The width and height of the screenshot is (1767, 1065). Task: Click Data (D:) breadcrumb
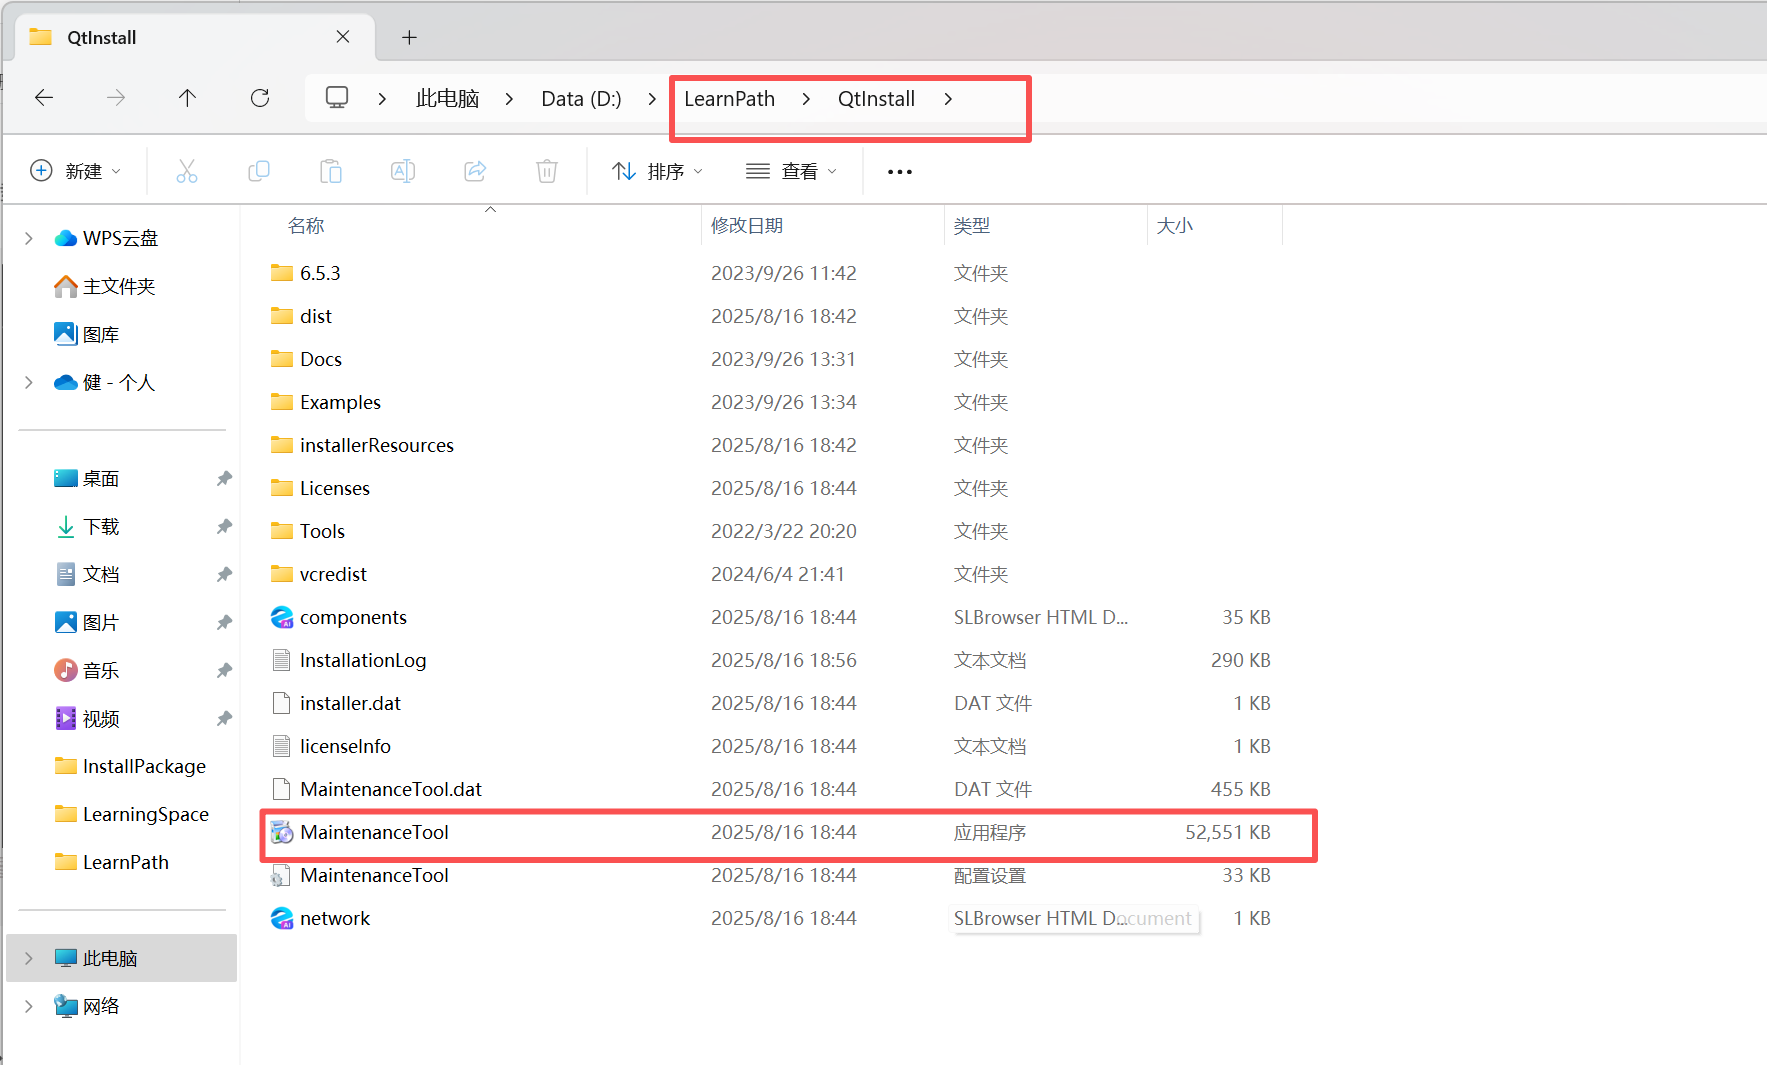point(581,98)
